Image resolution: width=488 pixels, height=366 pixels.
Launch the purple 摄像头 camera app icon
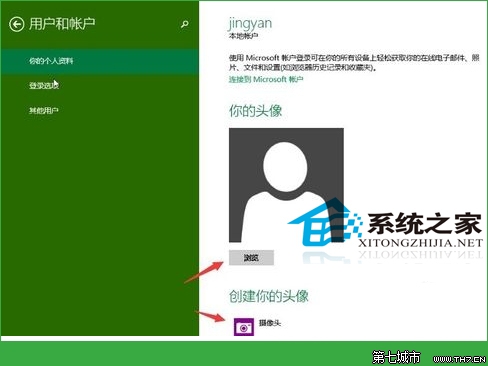(x=244, y=327)
